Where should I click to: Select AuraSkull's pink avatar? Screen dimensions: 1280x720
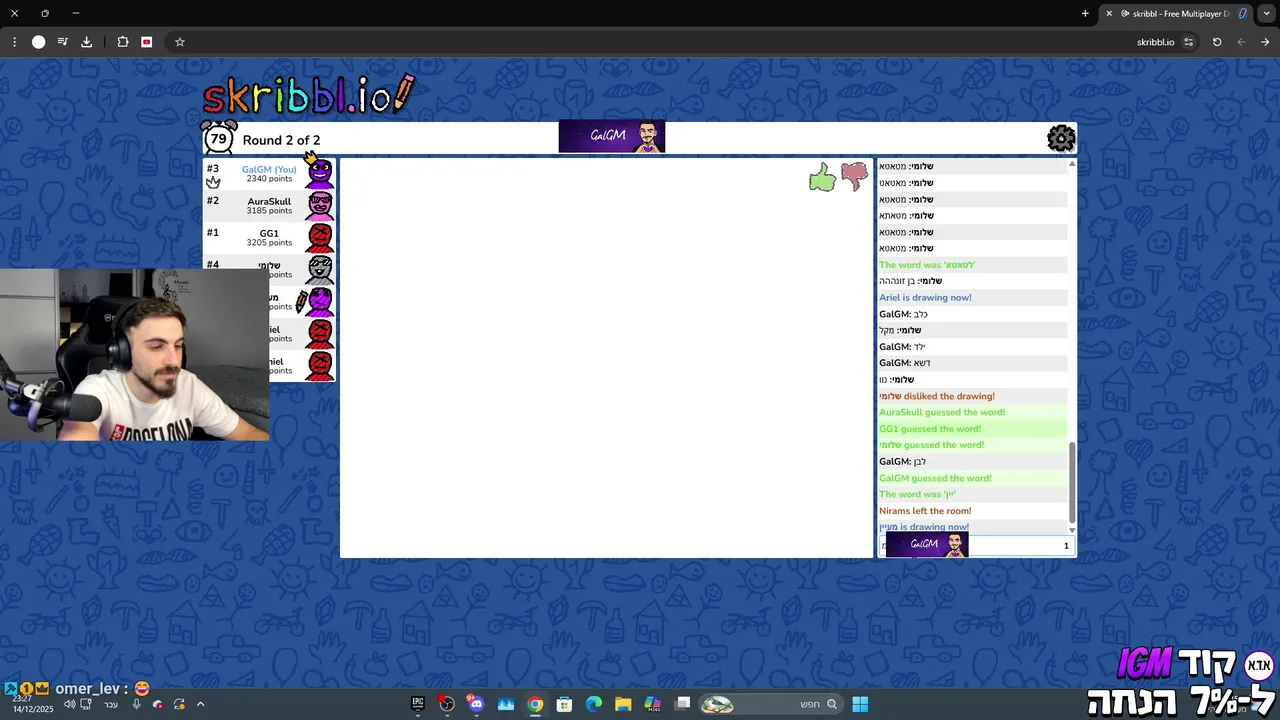[320, 205]
